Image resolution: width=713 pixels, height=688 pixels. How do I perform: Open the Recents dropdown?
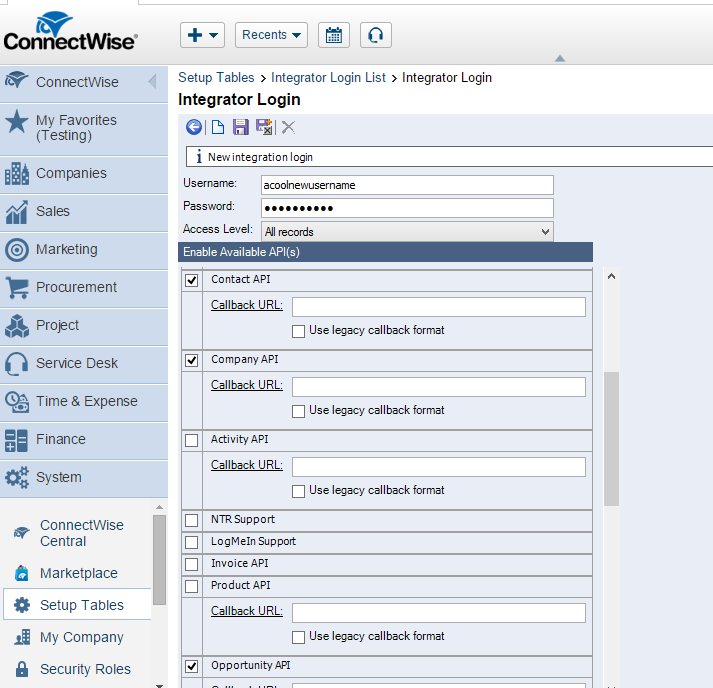pos(271,35)
